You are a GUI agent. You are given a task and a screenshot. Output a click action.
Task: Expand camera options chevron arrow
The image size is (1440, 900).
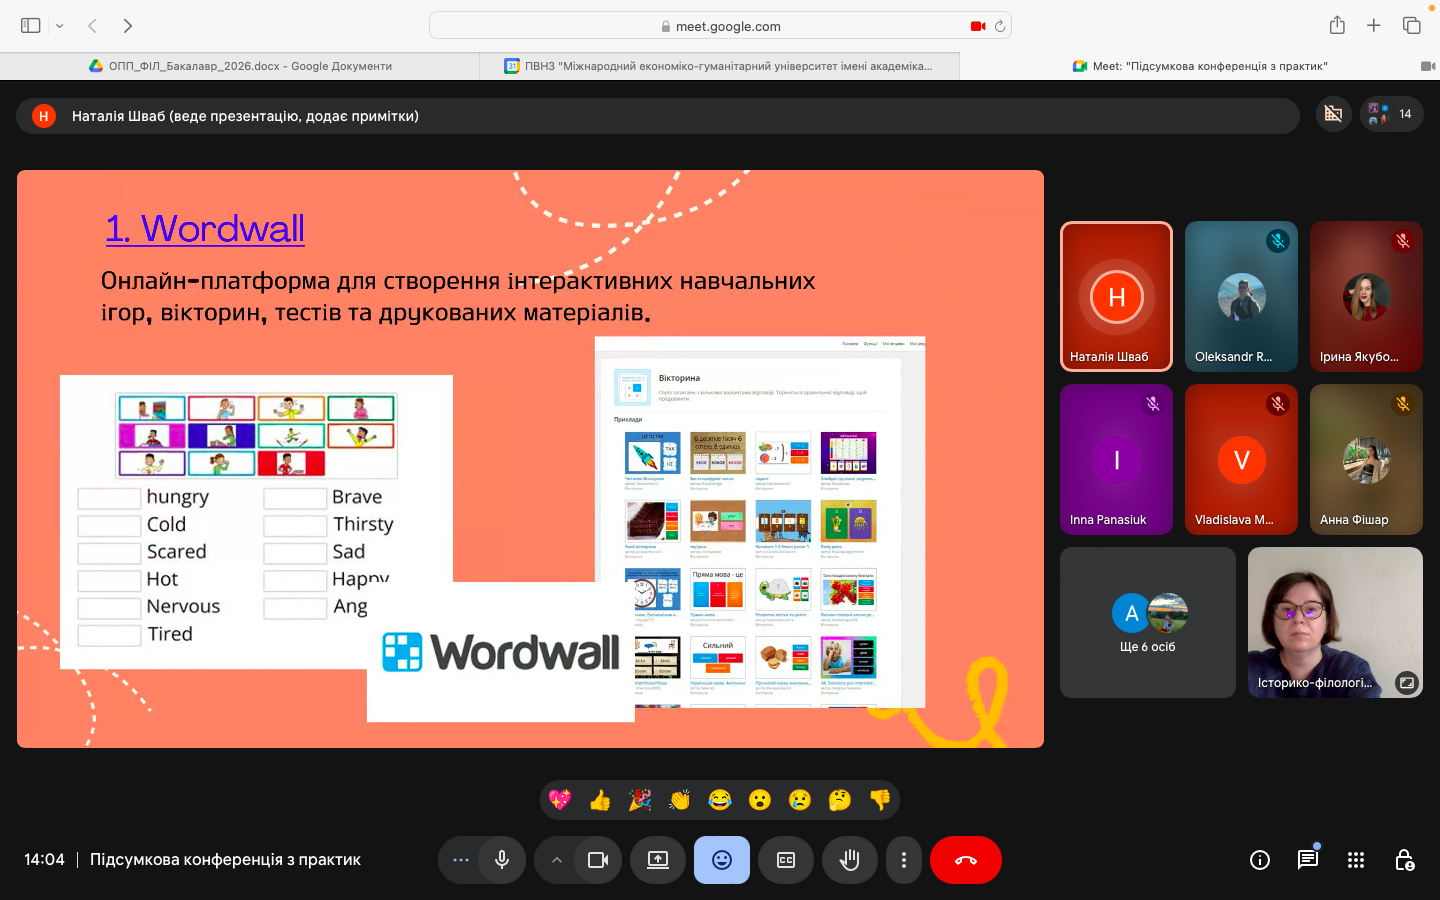(556, 860)
